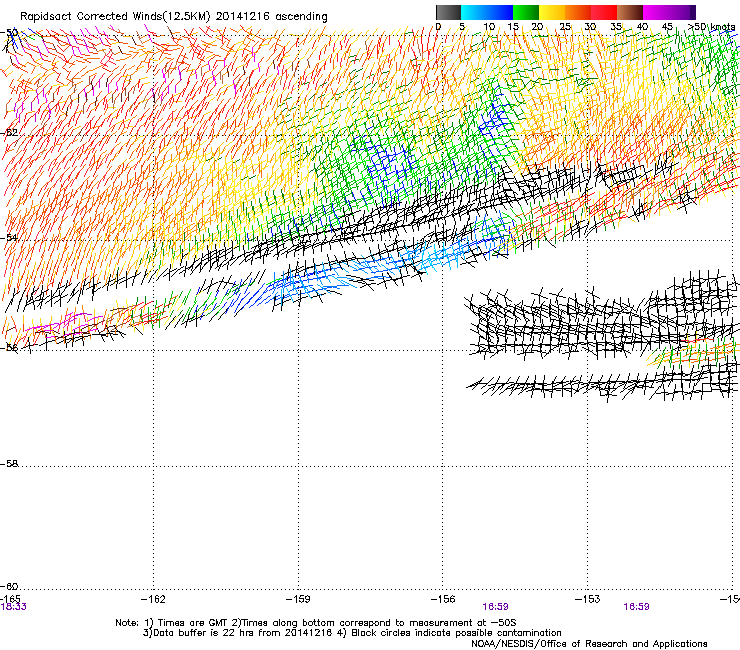The image size is (740, 650).
Task: Click the "-162" longitude axis label
Action: (153, 599)
